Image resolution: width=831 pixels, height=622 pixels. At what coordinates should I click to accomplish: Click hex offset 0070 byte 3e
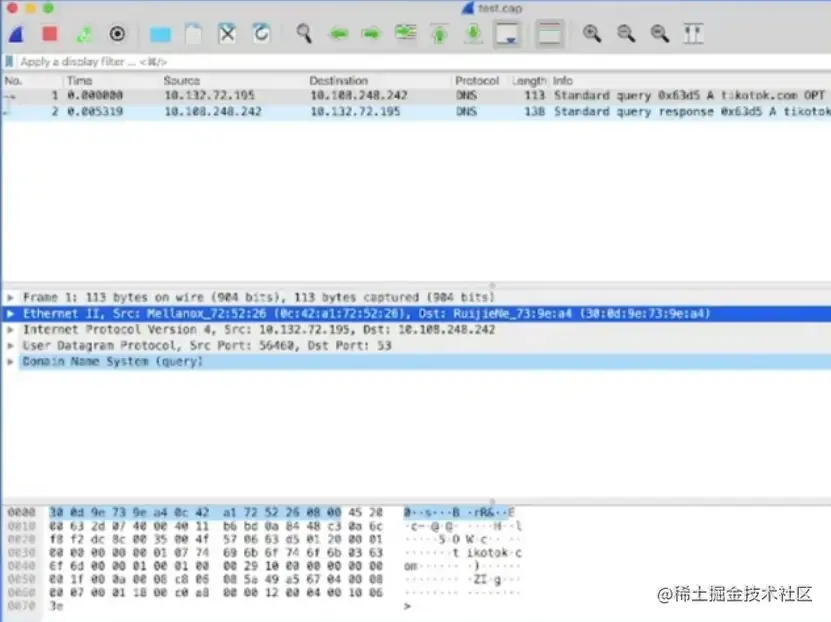coord(56,606)
